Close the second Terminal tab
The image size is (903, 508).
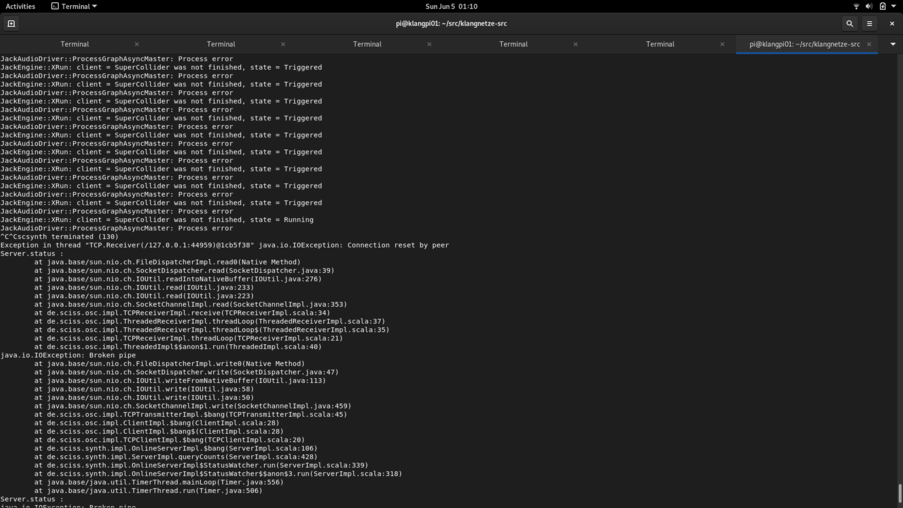(x=283, y=44)
